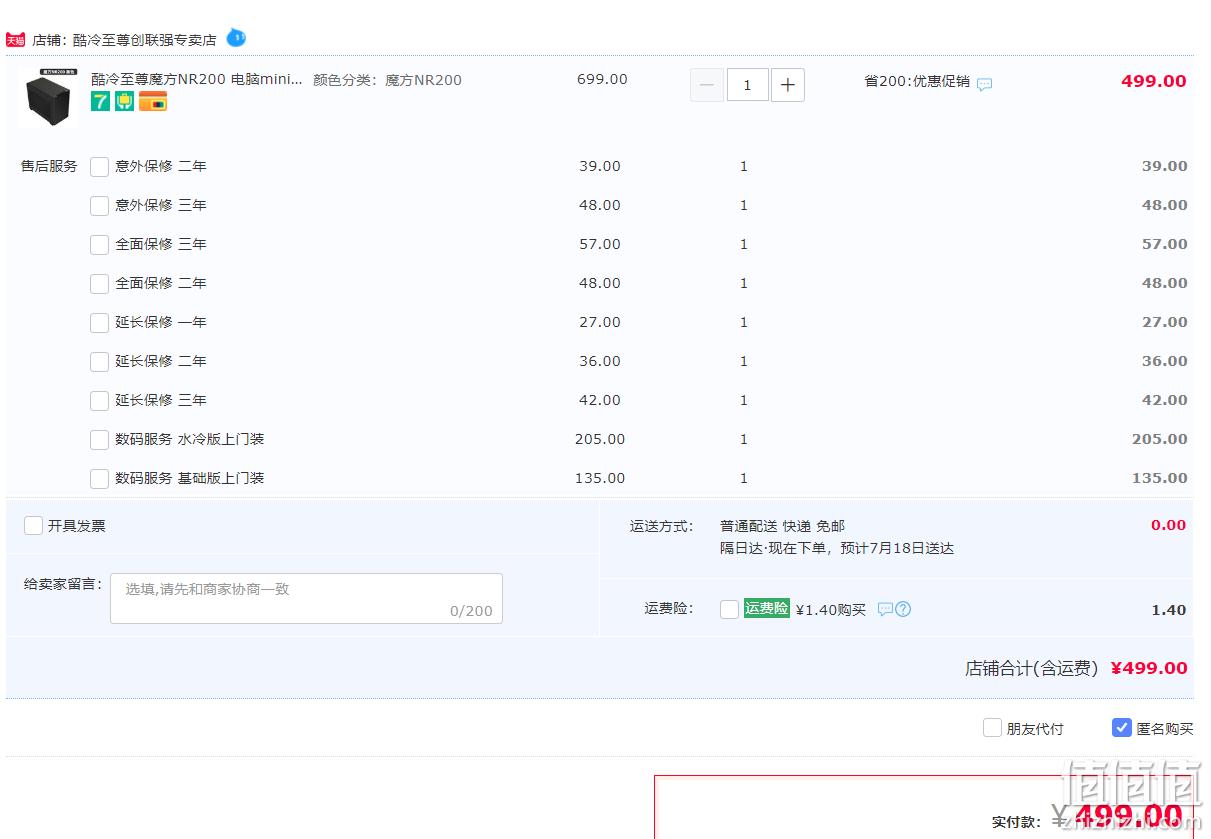This screenshot has height=839, width=1211.
Task: Check 全面保修 三年 service option
Action: coord(99,245)
